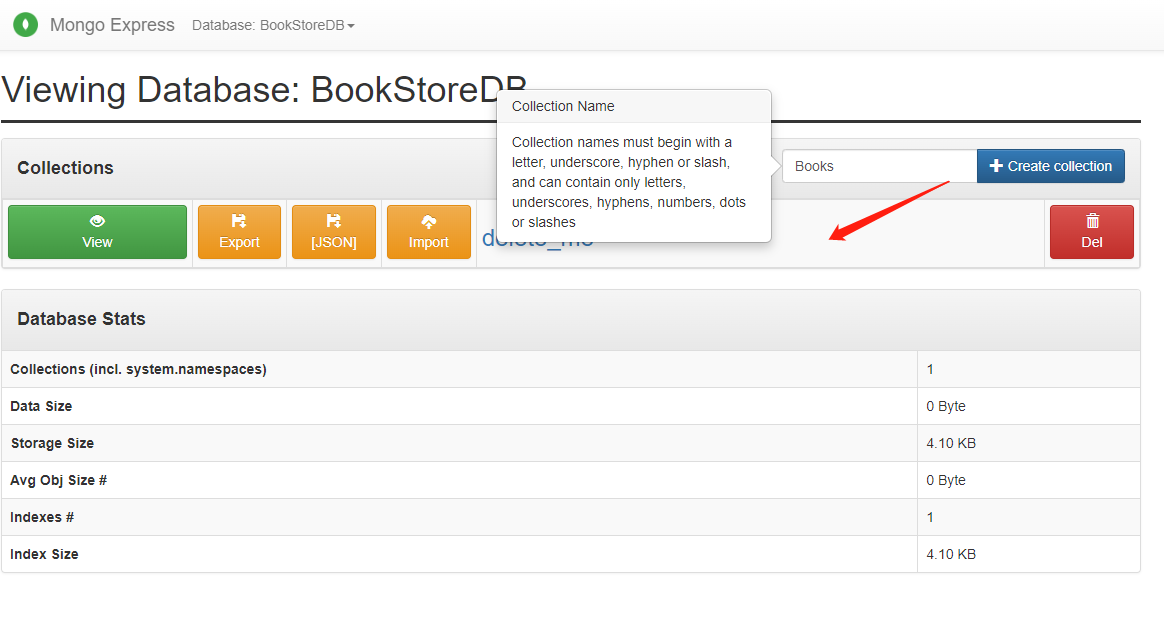
Task: Export the delete_me collection
Action: click(x=239, y=232)
